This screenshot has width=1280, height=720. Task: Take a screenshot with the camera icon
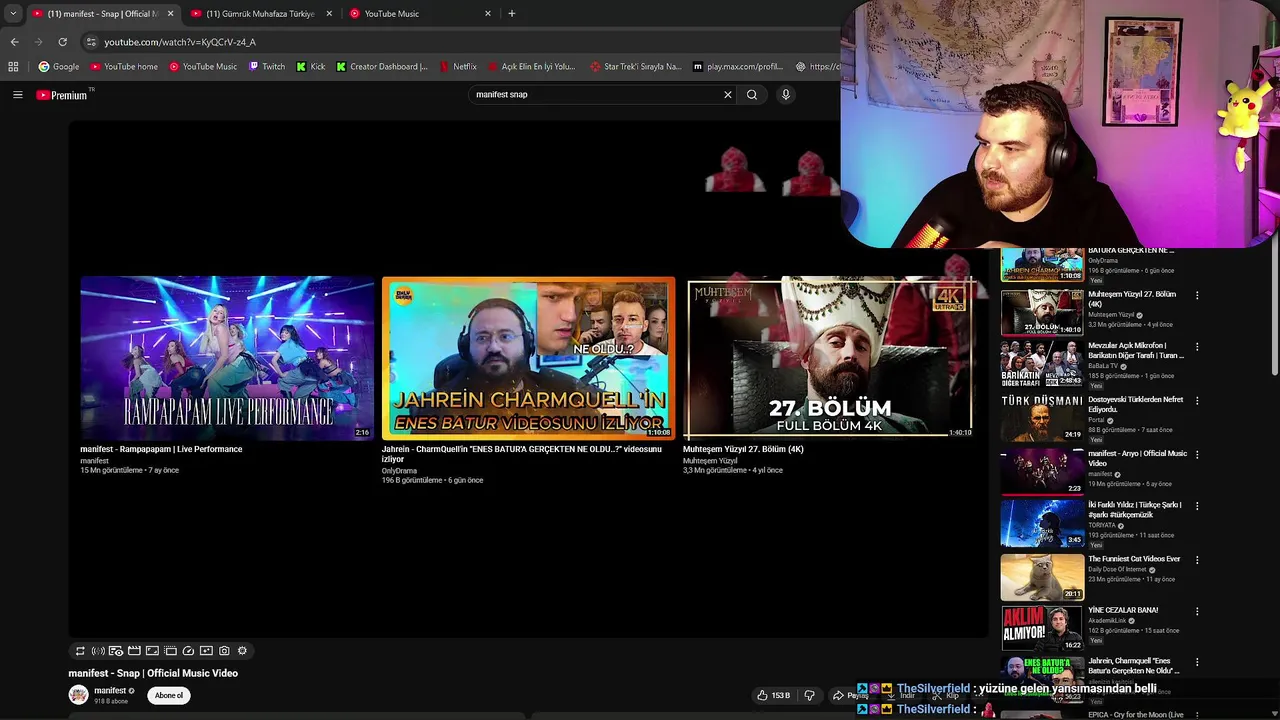[224, 651]
